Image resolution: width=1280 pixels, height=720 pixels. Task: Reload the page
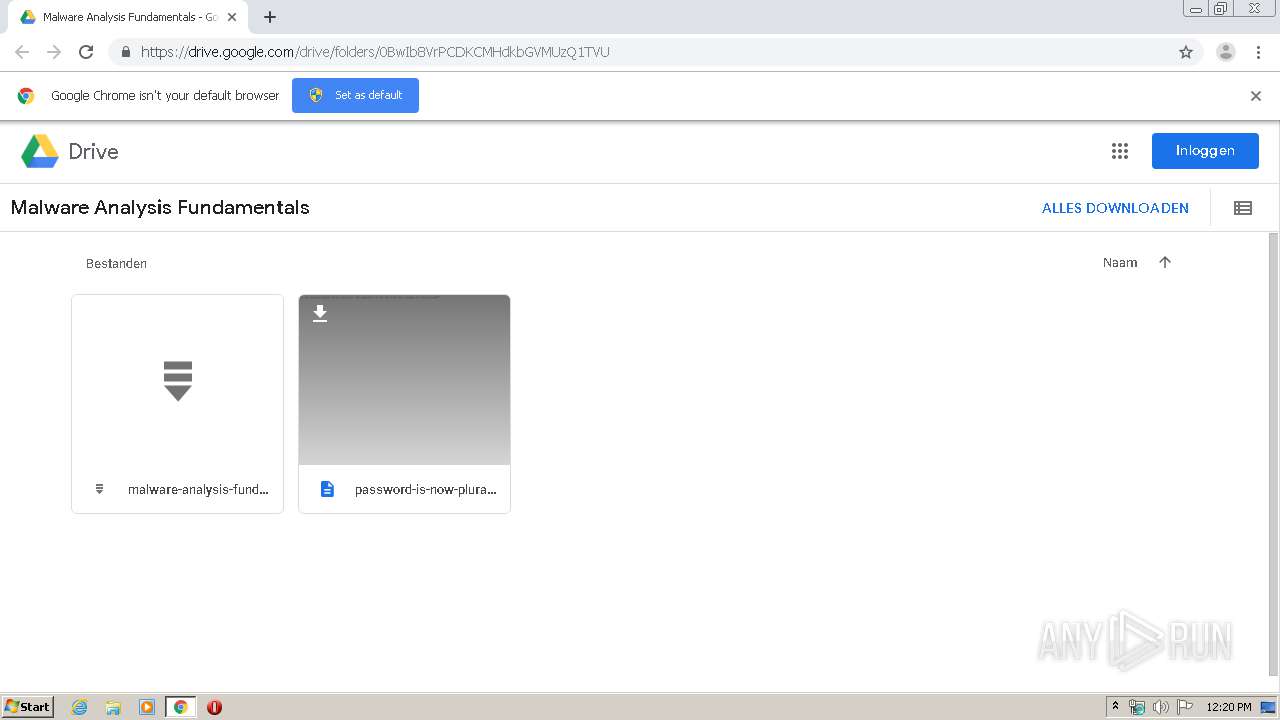pyautogui.click(x=86, y=52)
